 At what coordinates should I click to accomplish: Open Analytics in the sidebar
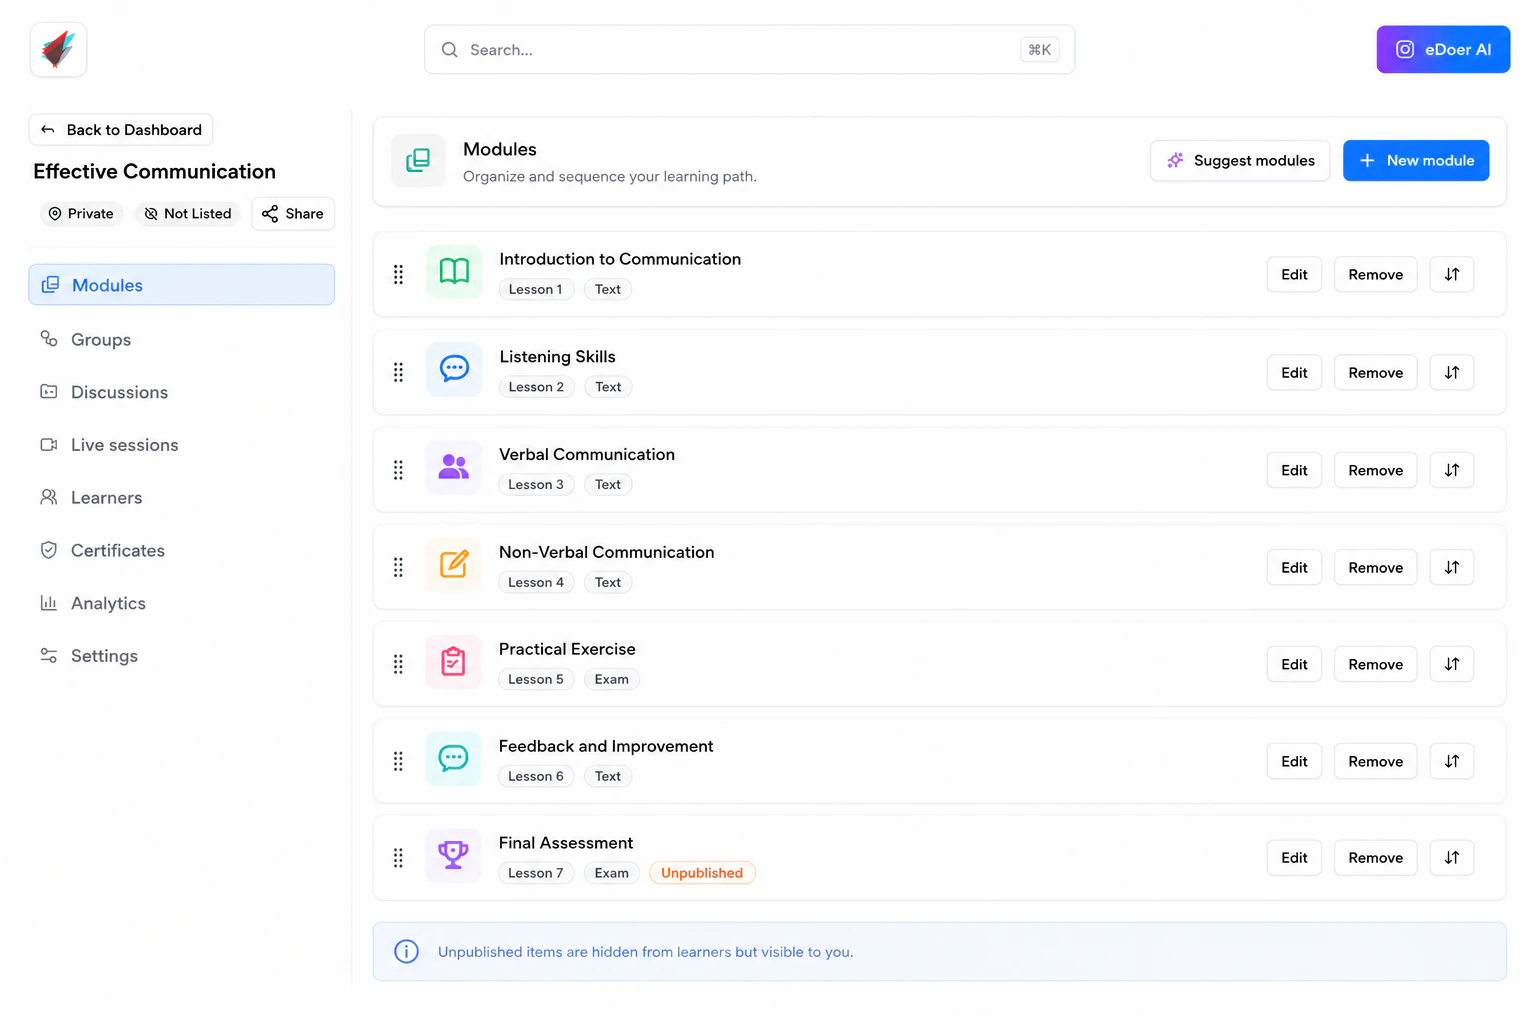pos(182,603)
